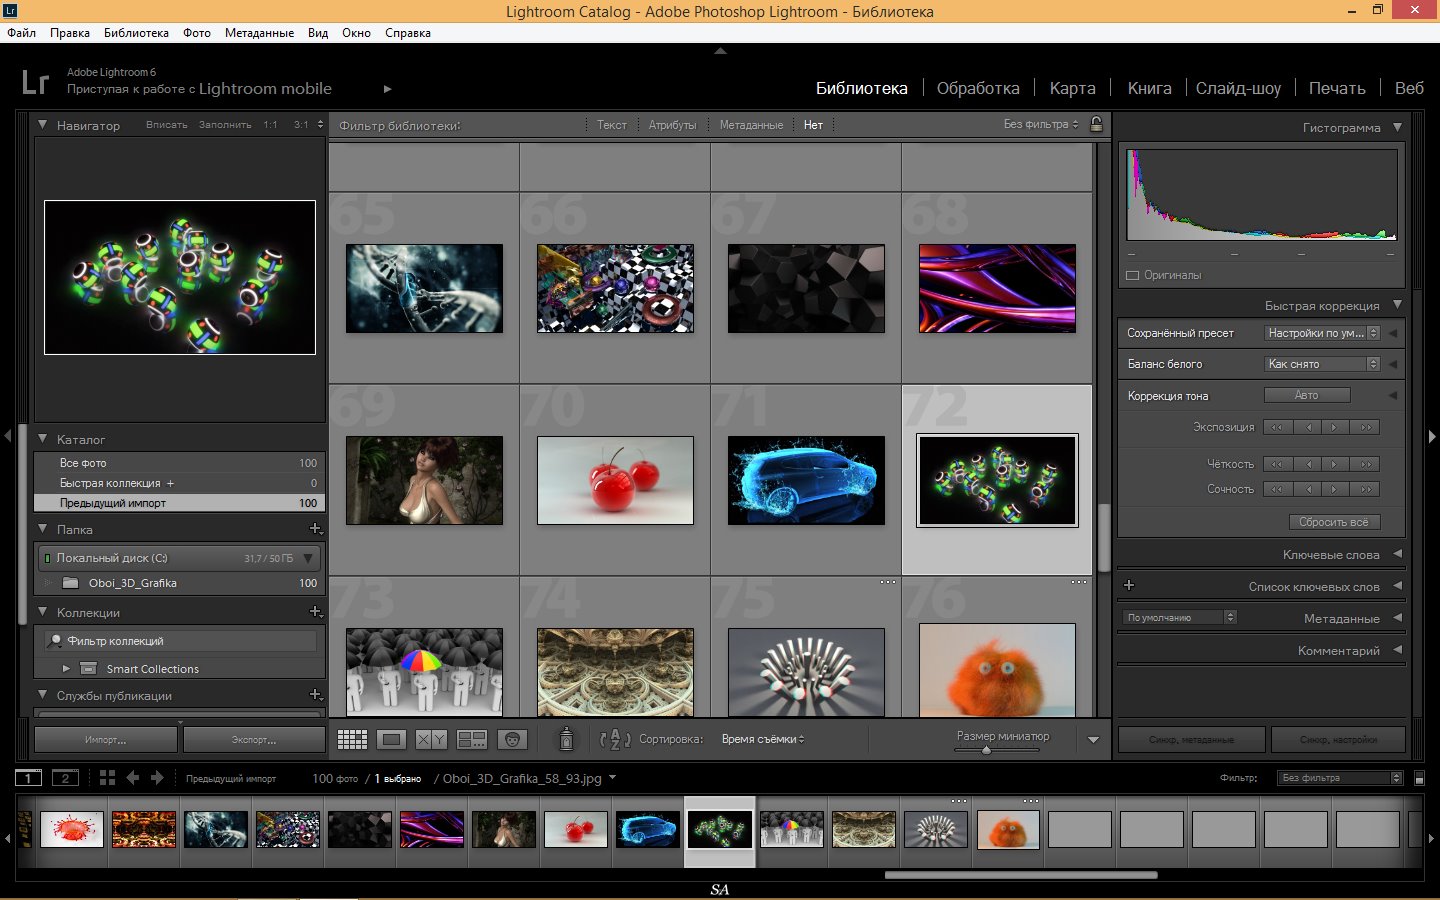Select the Painter spray can tool
Viewport: 1440px width, 900px height.
pos(566,739)
